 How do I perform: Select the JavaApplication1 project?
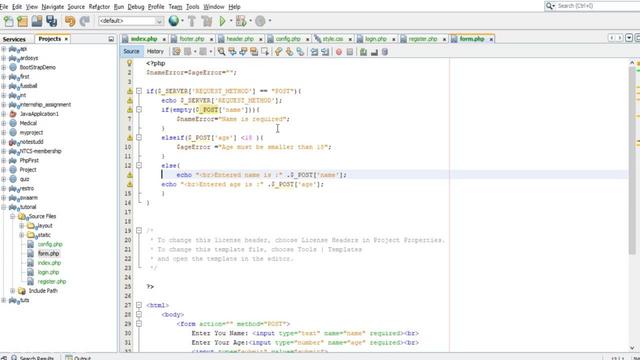39,114
